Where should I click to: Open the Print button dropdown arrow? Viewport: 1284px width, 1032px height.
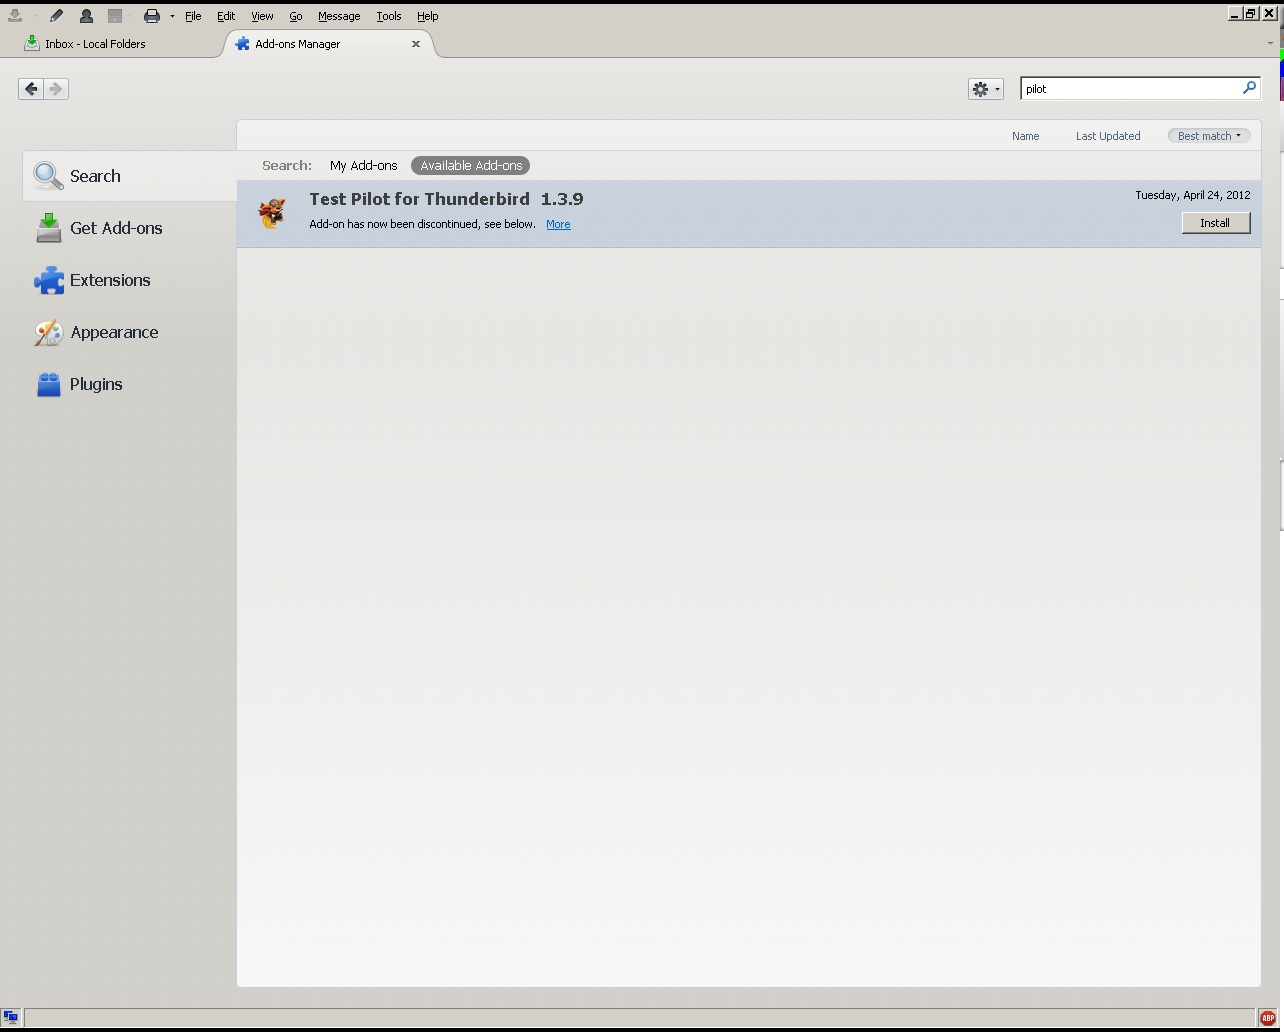pos(172,16)
